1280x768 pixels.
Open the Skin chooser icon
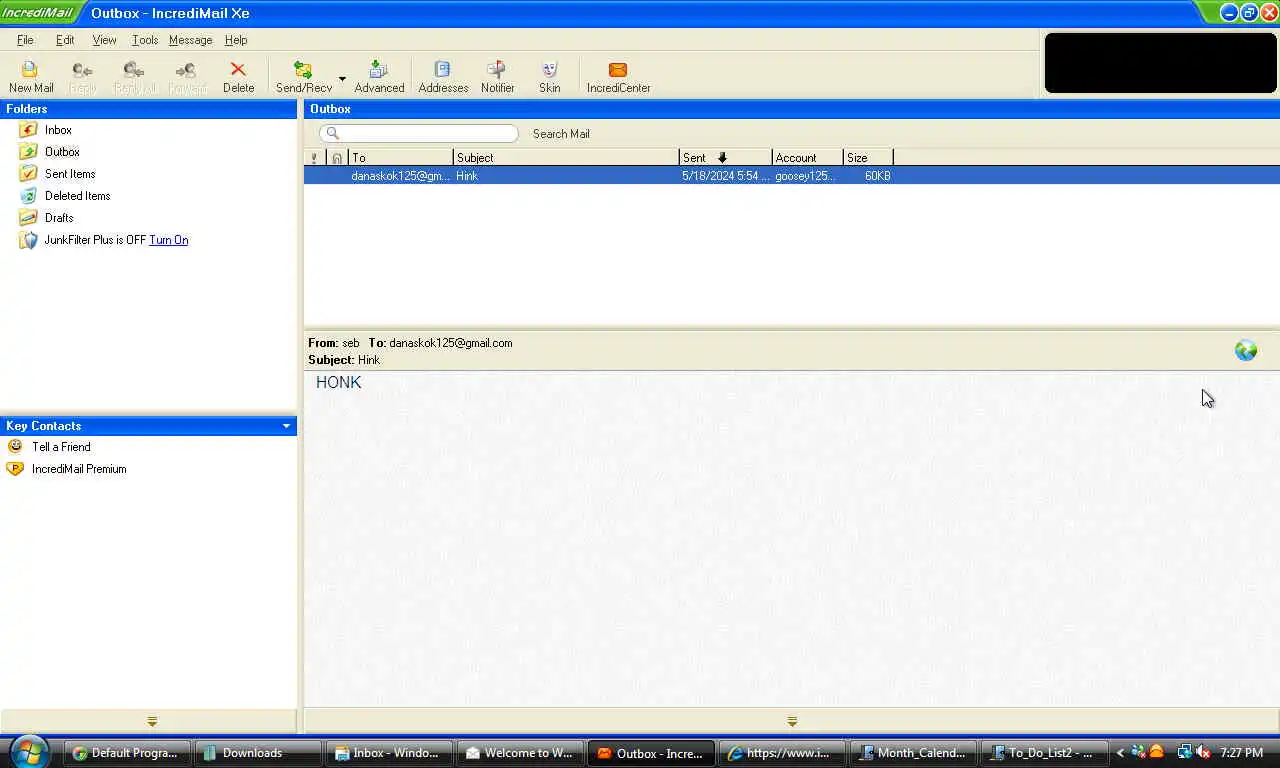[x=549, y=77]
